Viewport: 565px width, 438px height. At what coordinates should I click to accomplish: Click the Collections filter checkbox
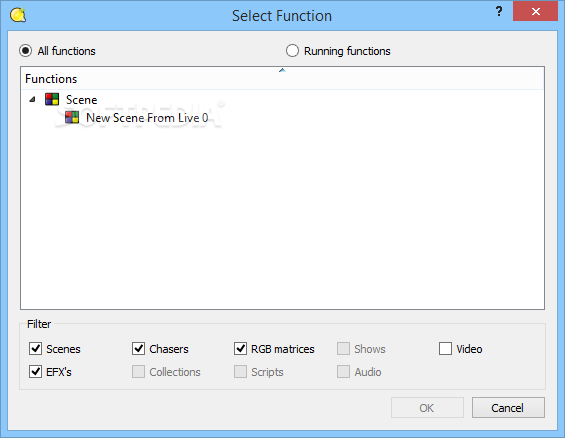pos(138,372)
